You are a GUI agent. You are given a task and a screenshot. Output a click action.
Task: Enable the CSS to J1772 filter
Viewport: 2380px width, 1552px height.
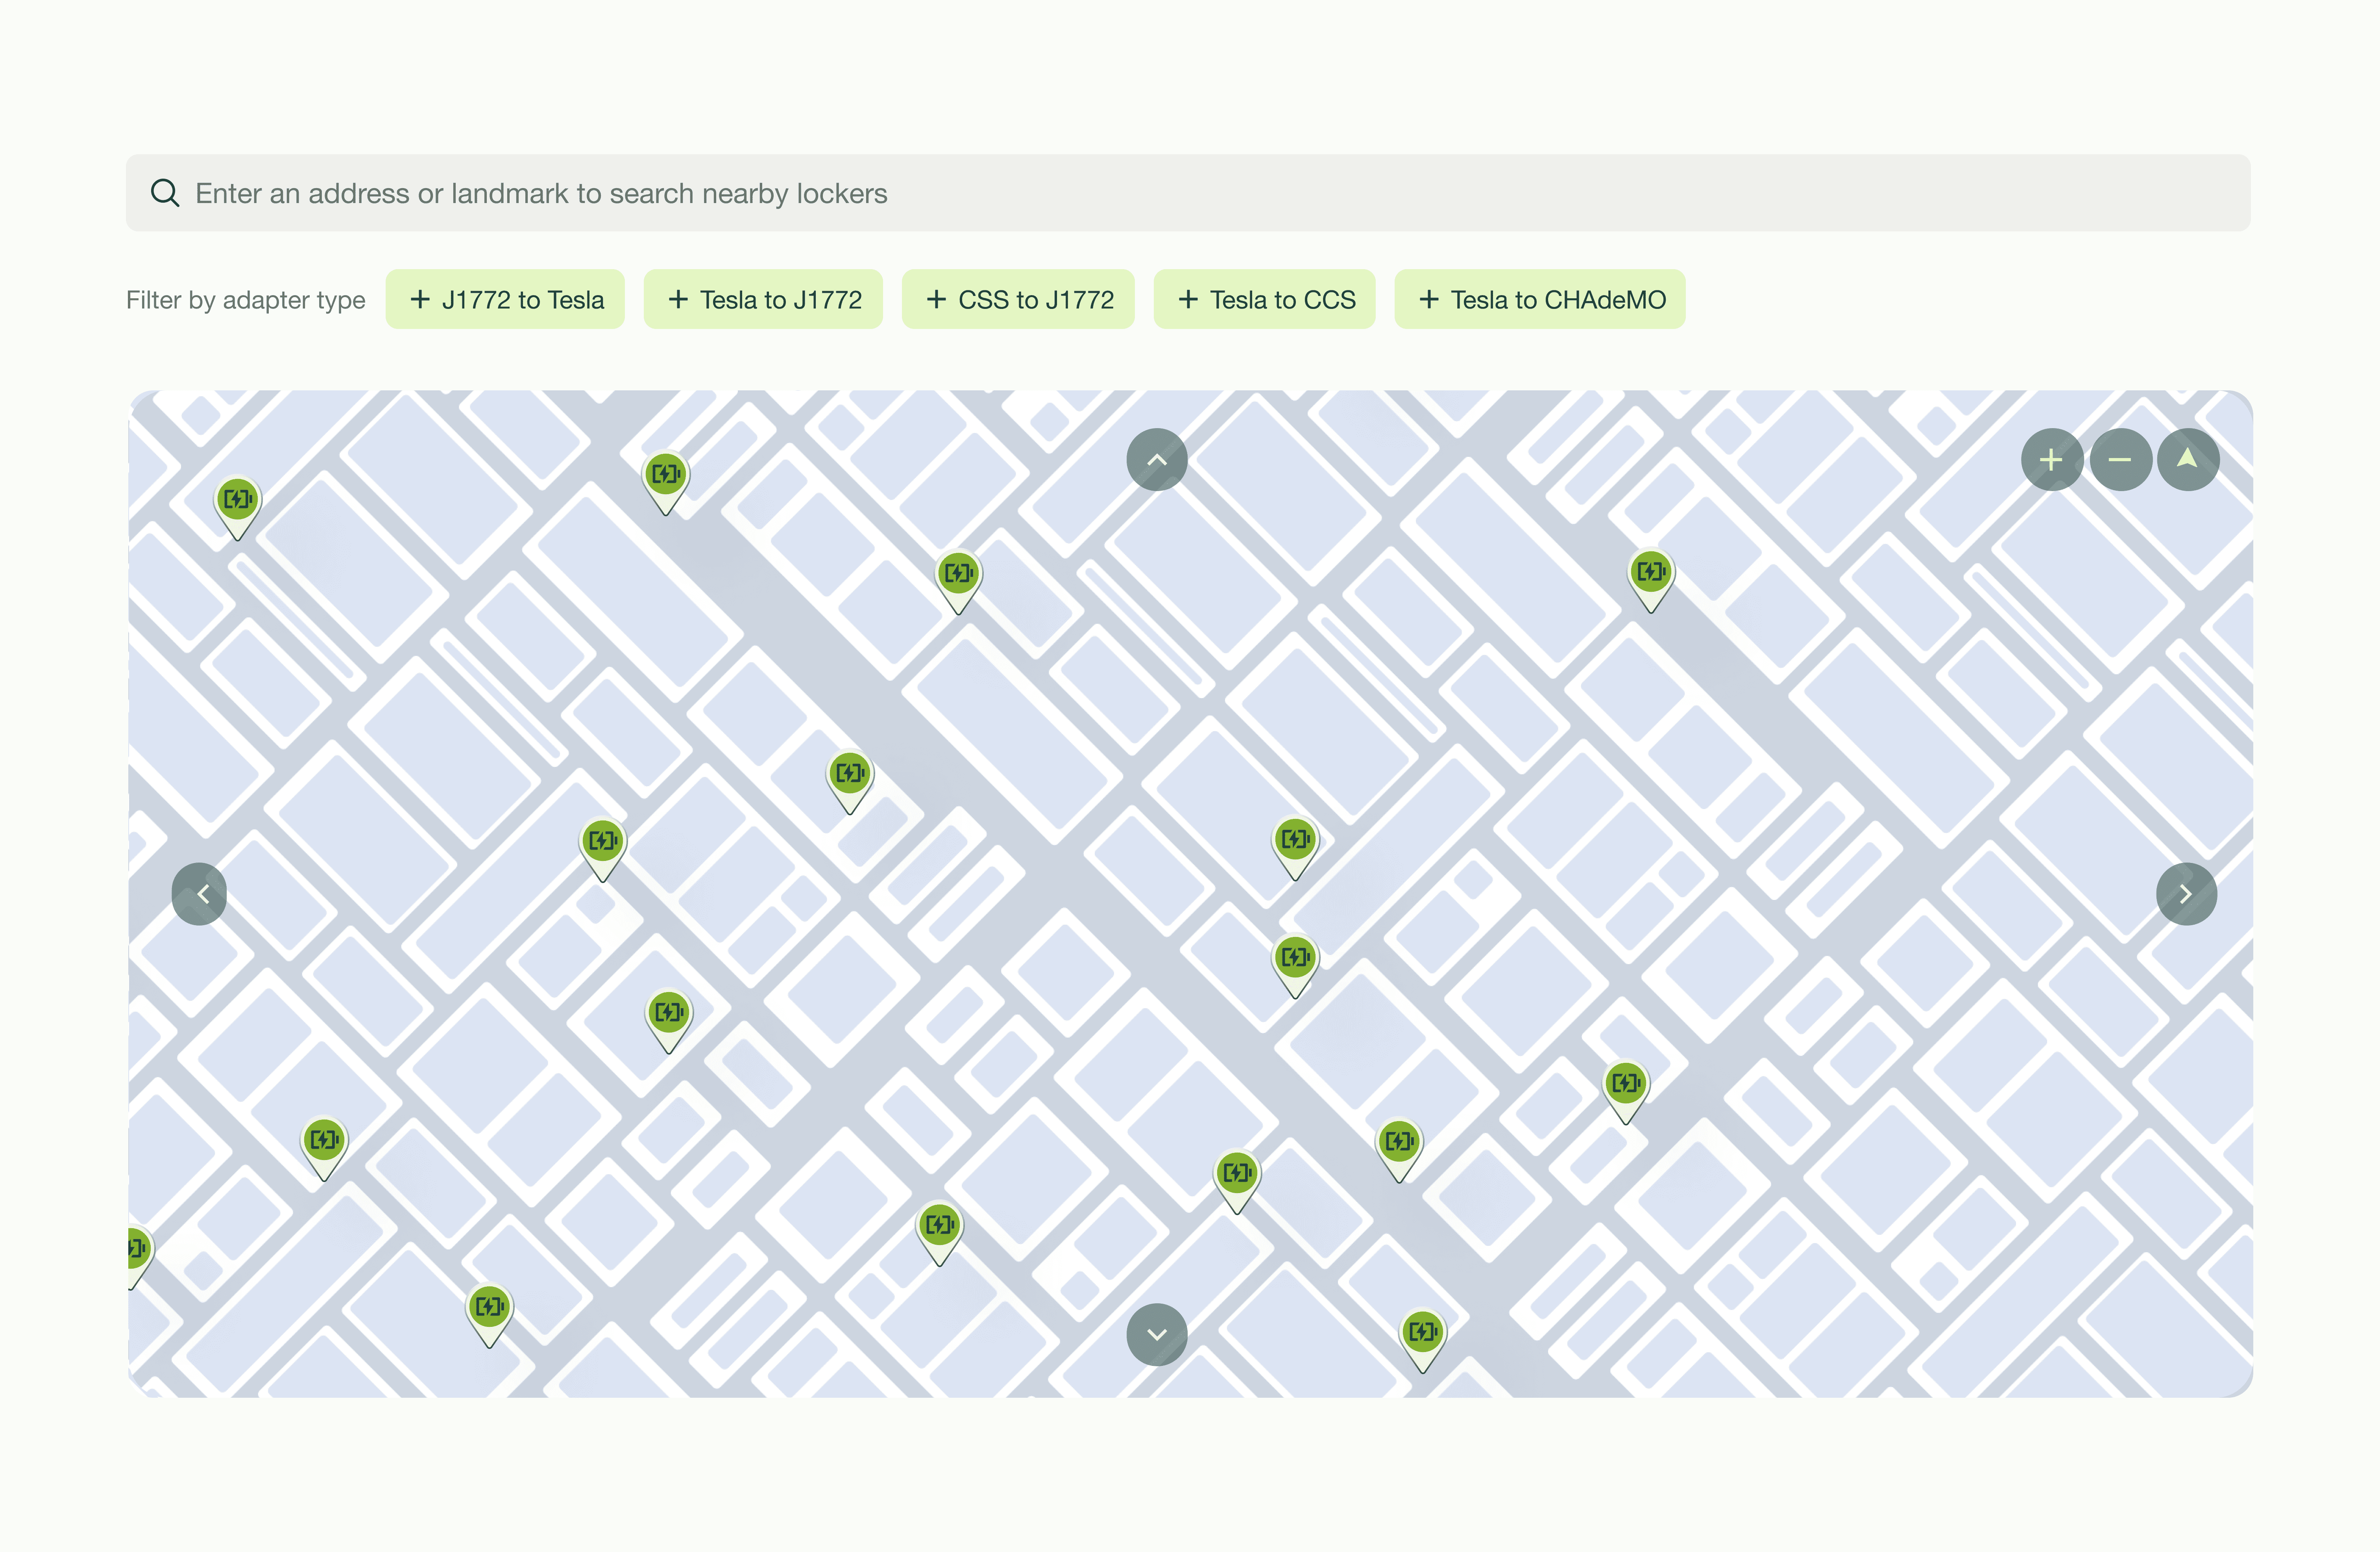point(1018,300)
